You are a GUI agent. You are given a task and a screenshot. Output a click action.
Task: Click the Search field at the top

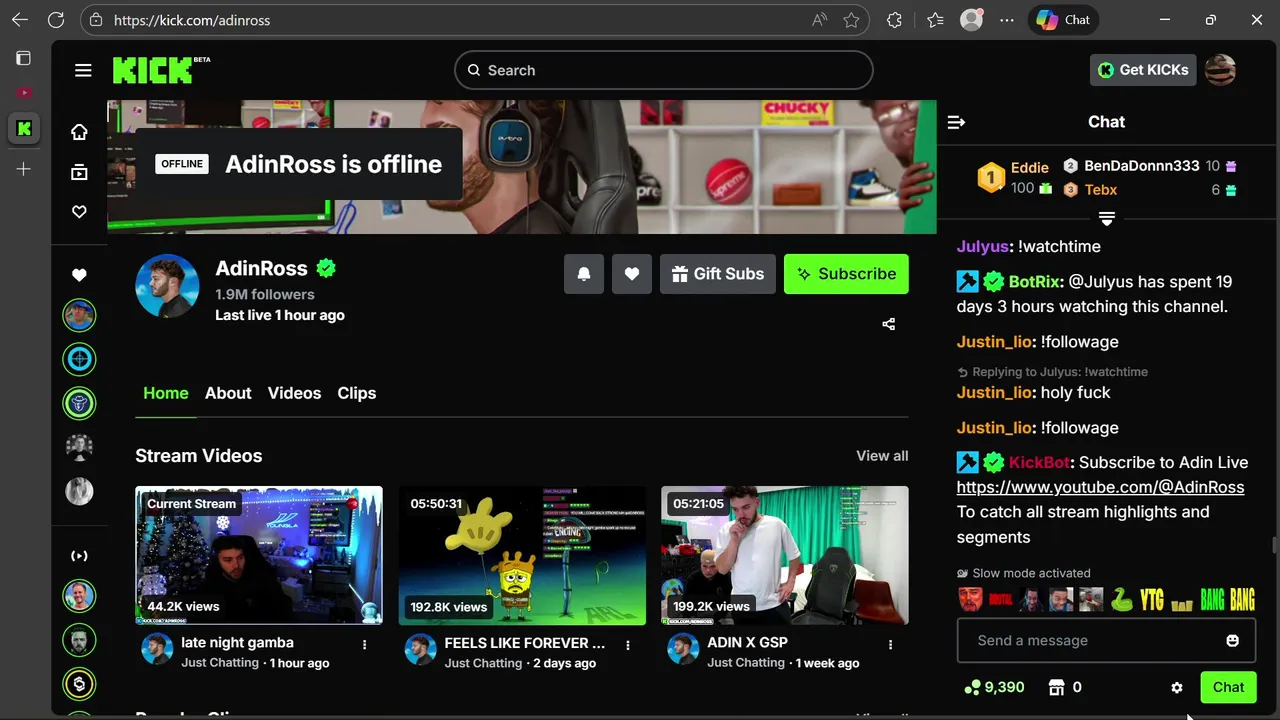point(663,70)
